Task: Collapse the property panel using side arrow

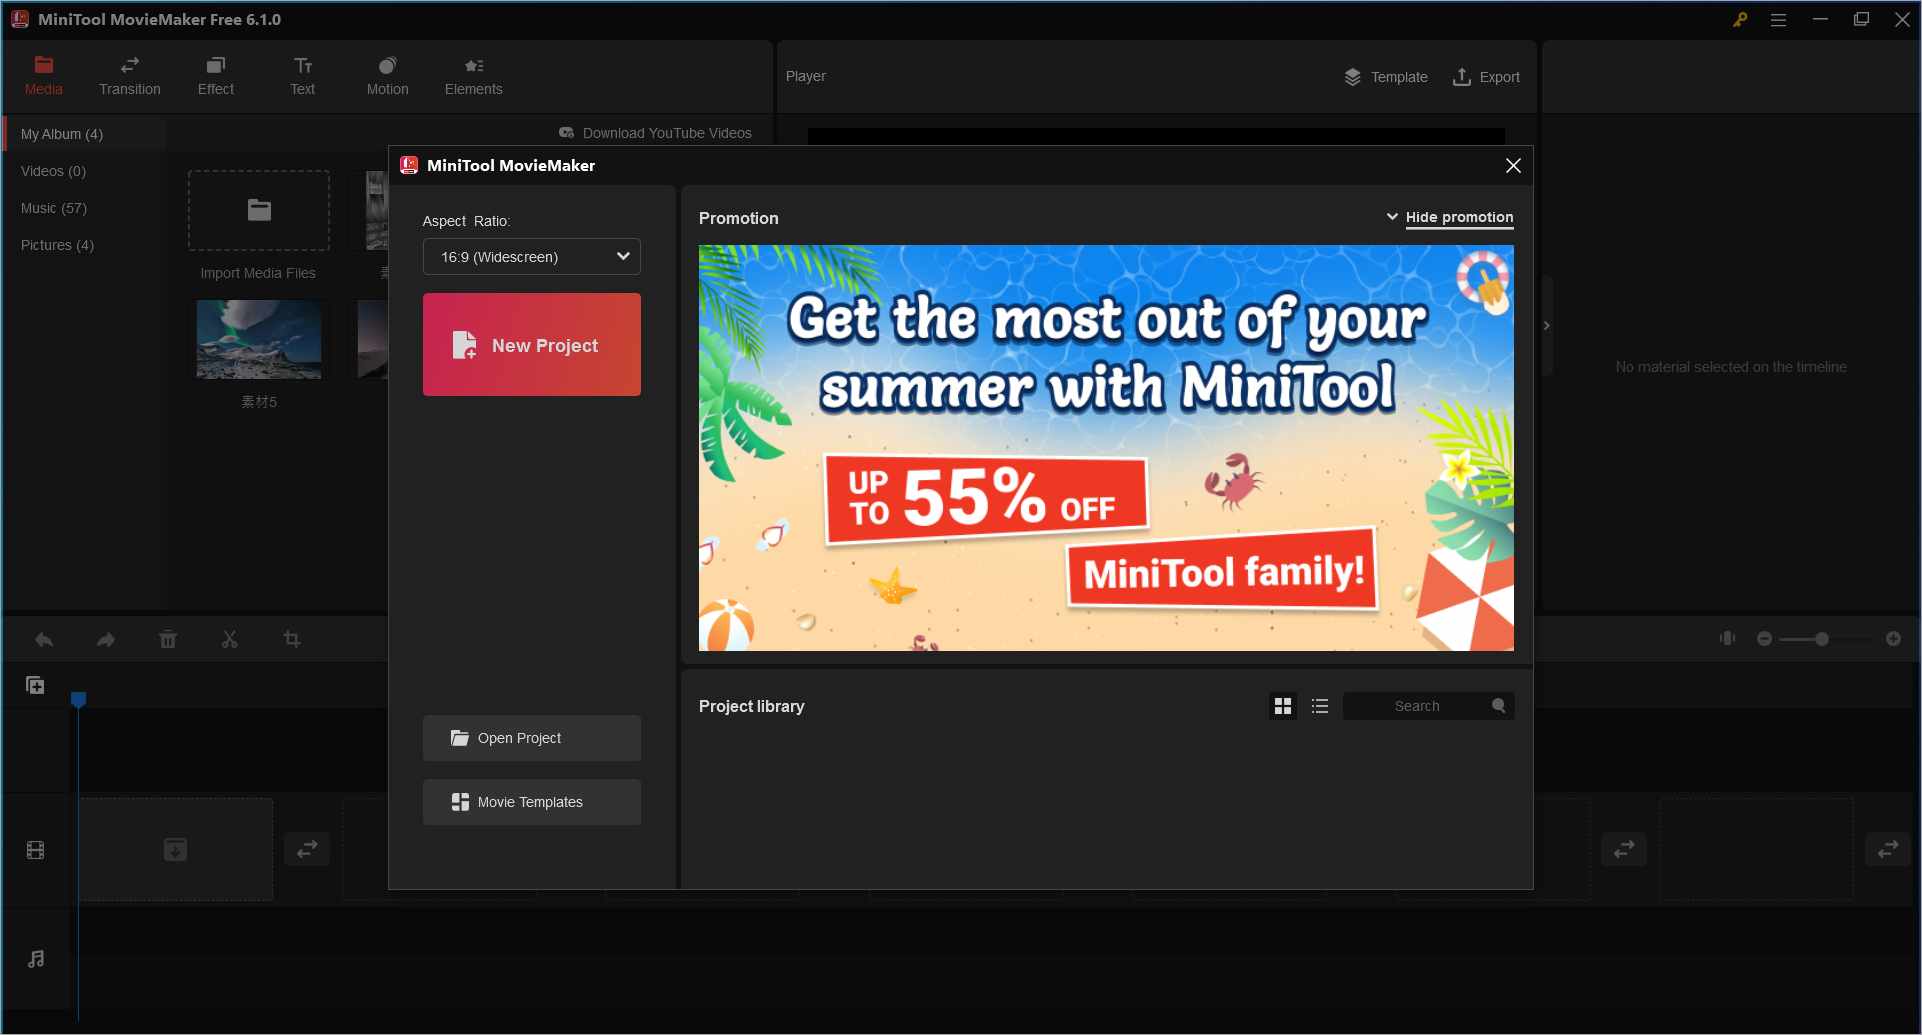Action: click(x=1547, y=326)
